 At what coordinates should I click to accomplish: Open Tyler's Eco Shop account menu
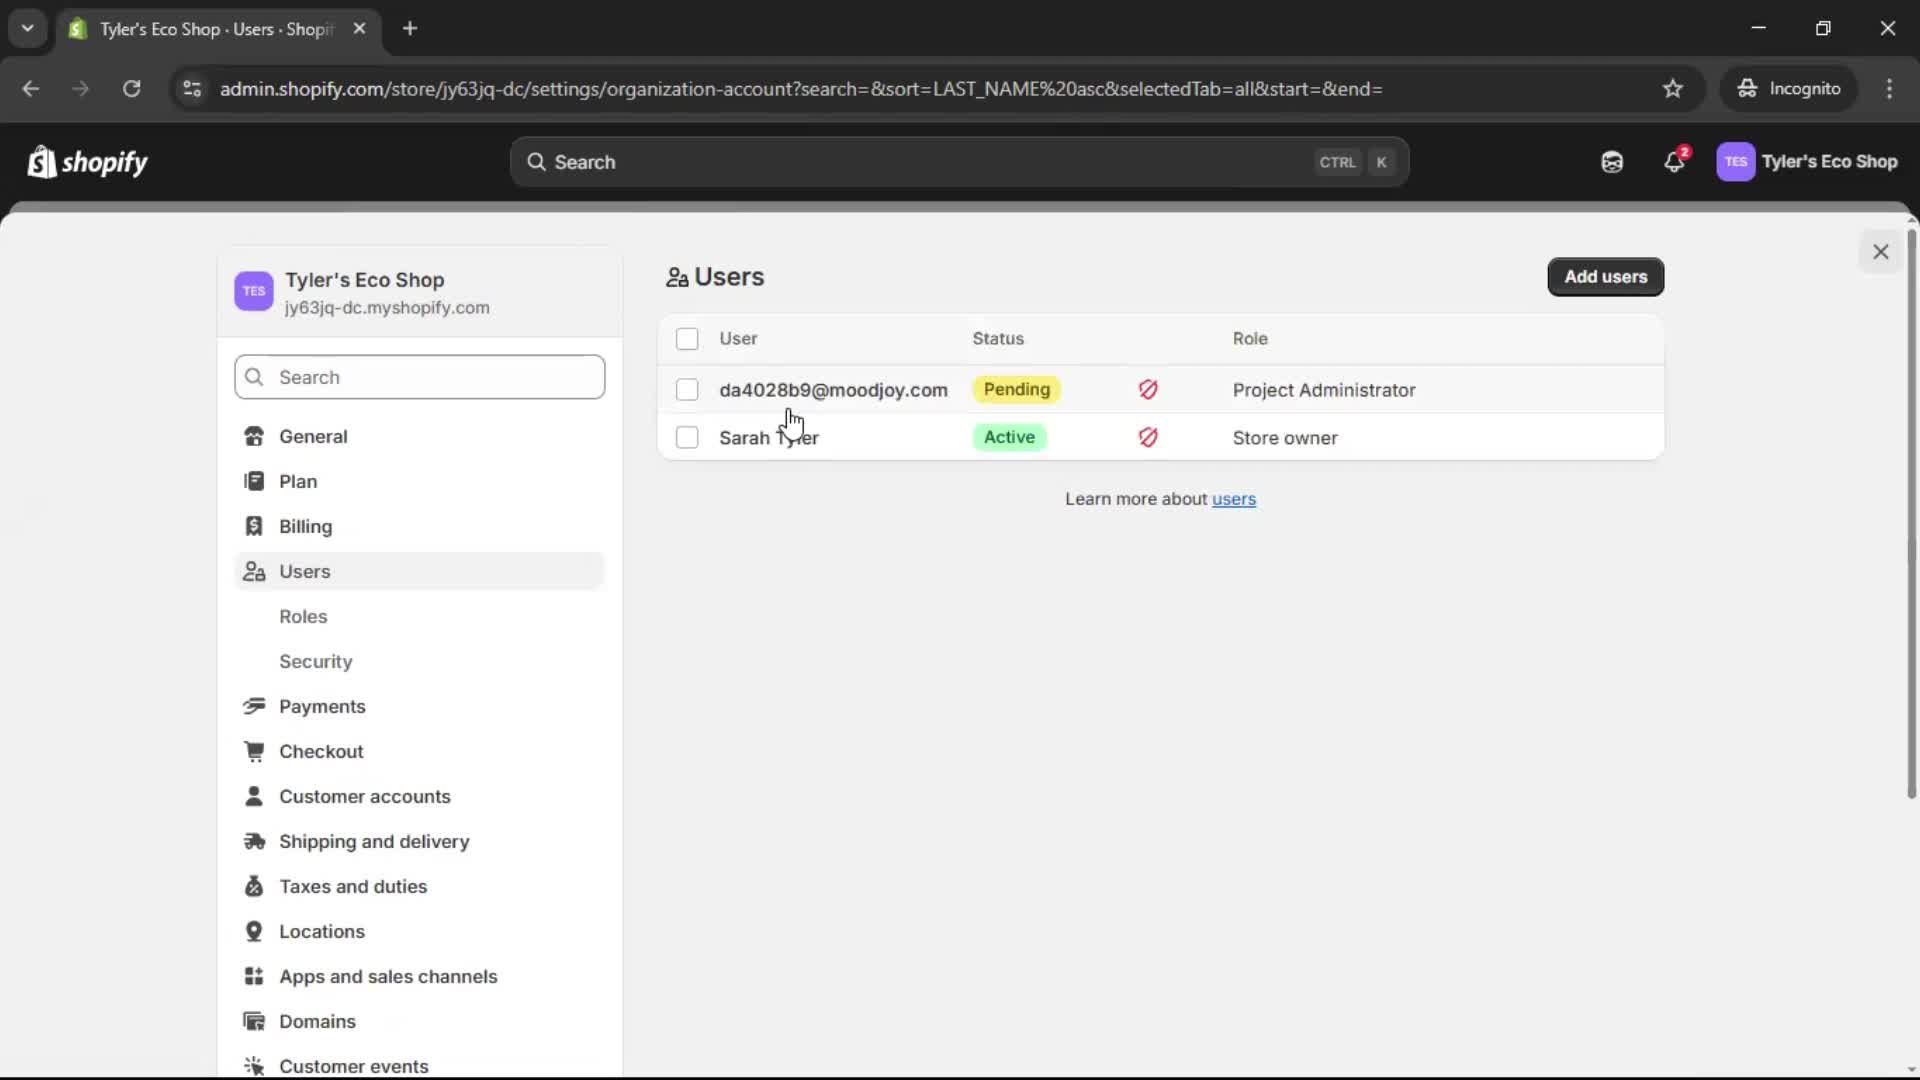point(1806,162)
